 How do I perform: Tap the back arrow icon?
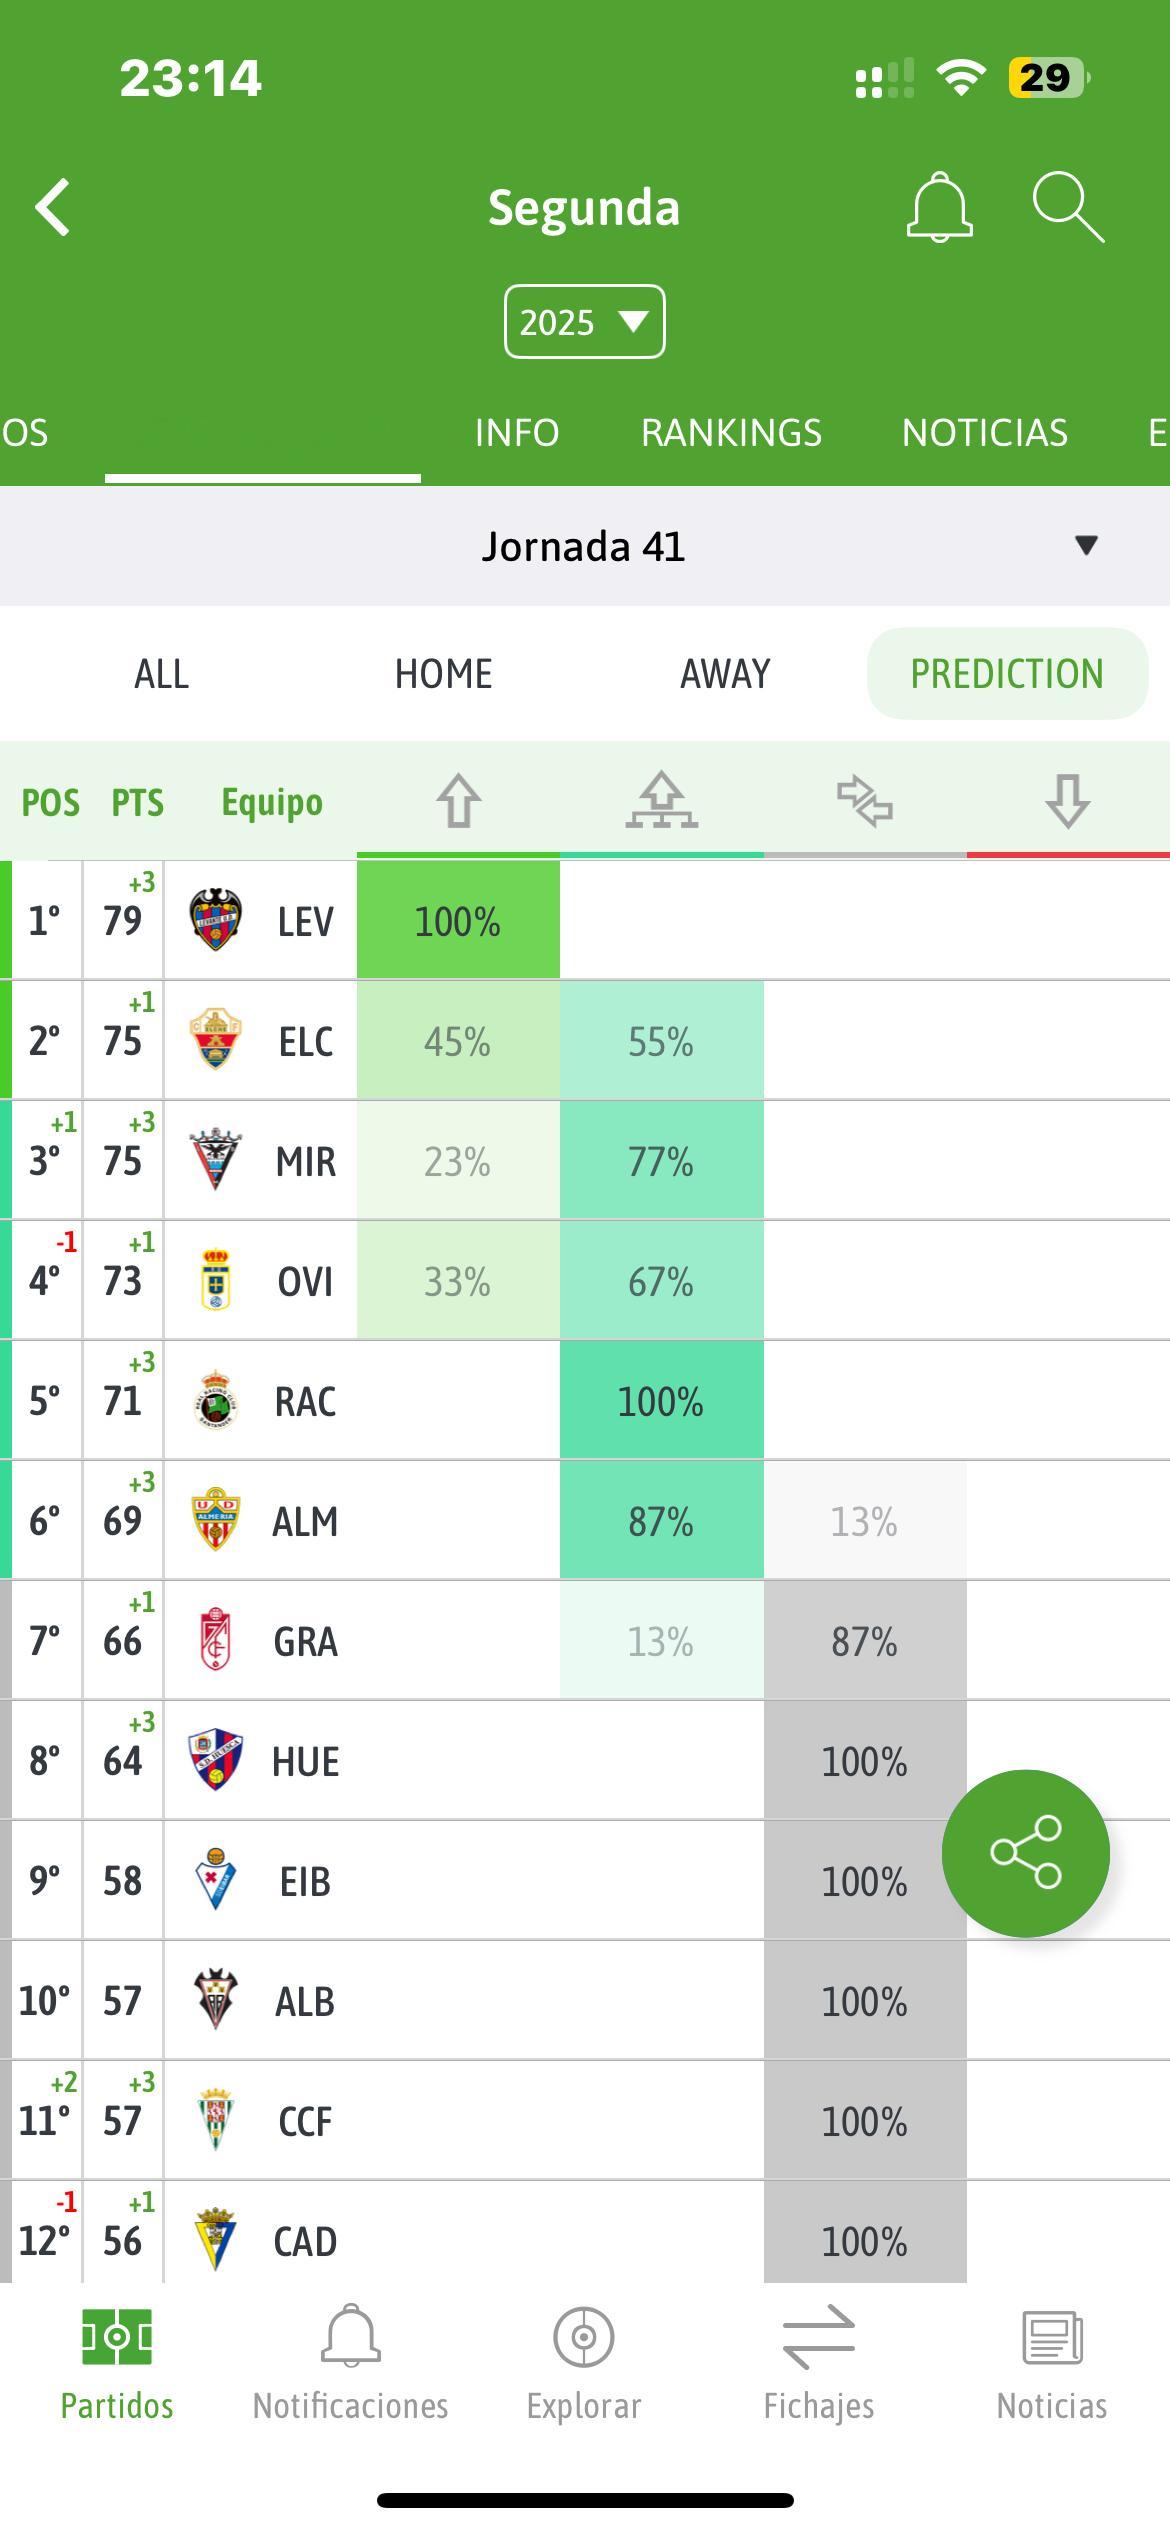[x=53, y=208]
